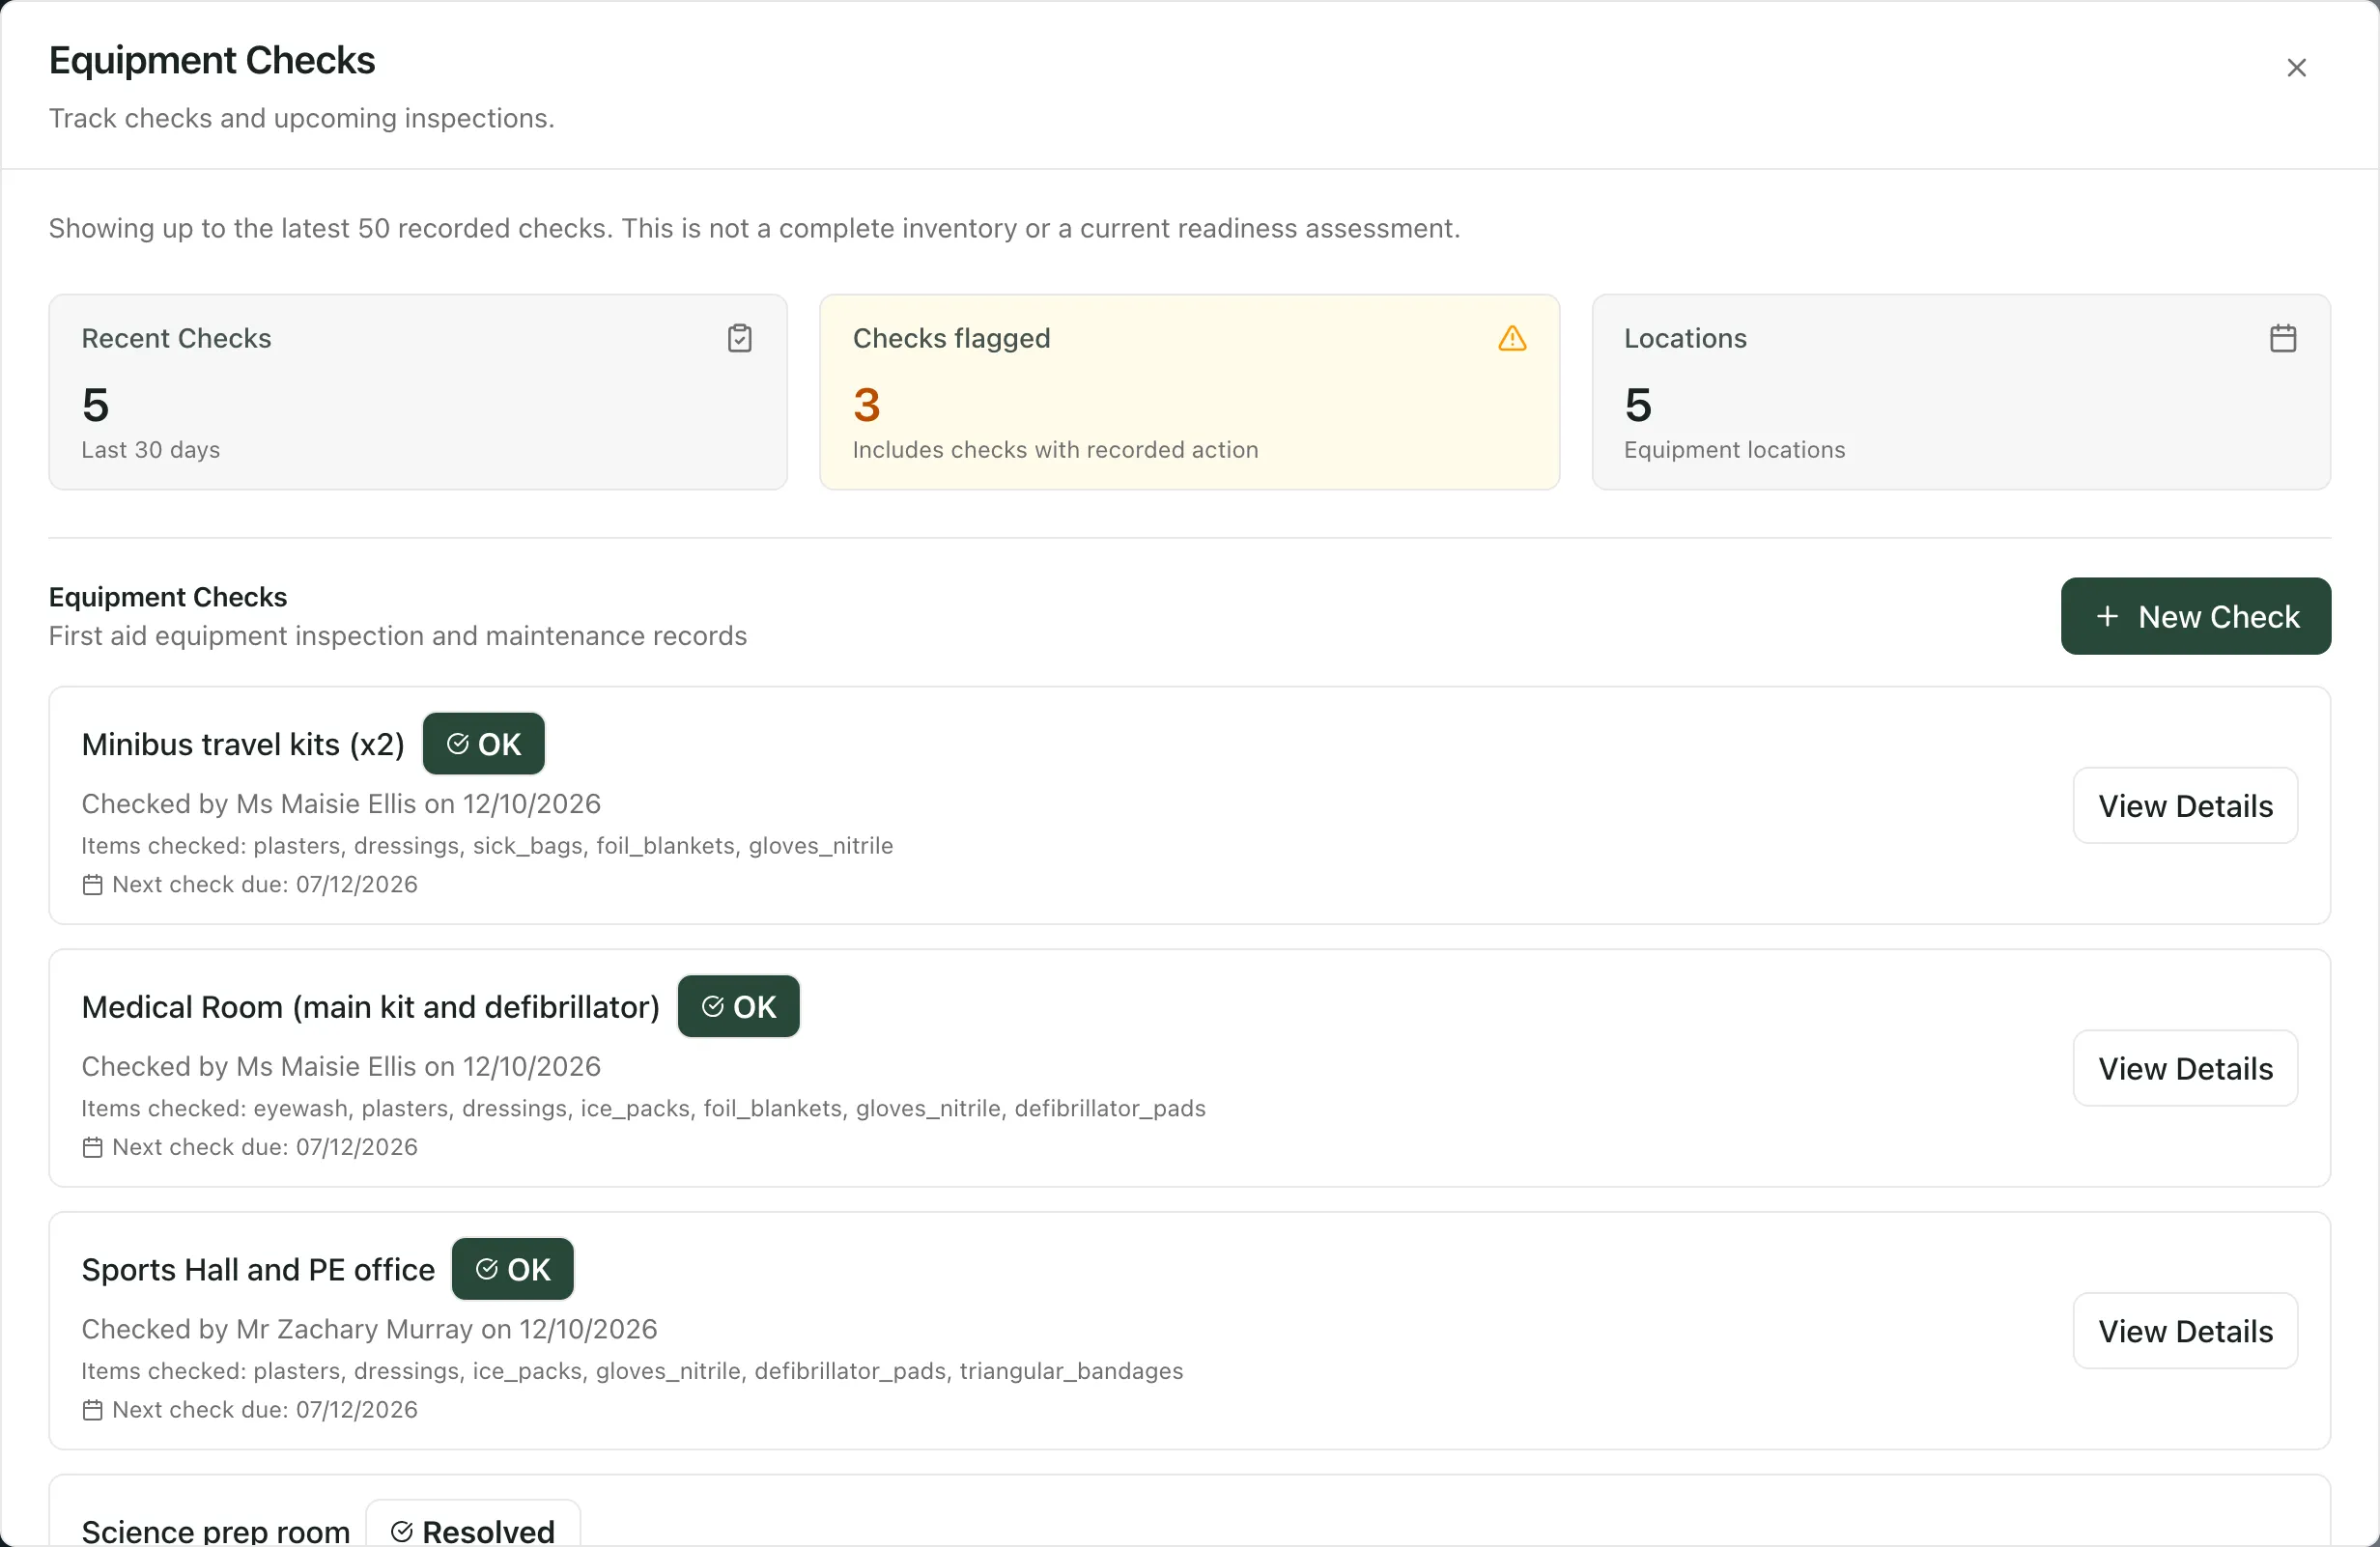Click 'Track checks and upcoming inspections.' subtitle

click(302, 118)
